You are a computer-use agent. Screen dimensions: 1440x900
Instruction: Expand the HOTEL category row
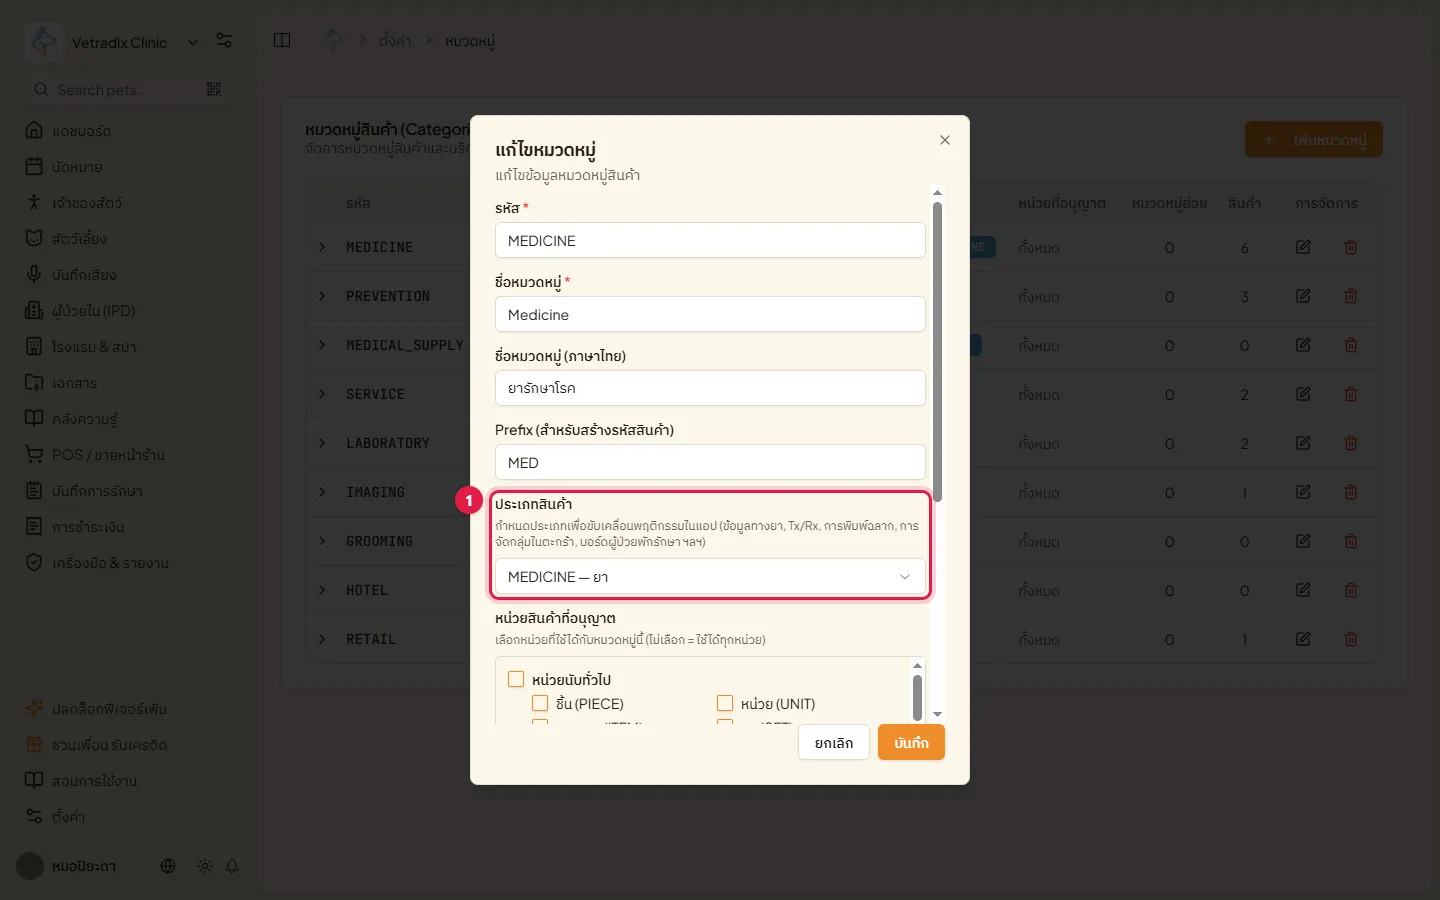point(322,590)
